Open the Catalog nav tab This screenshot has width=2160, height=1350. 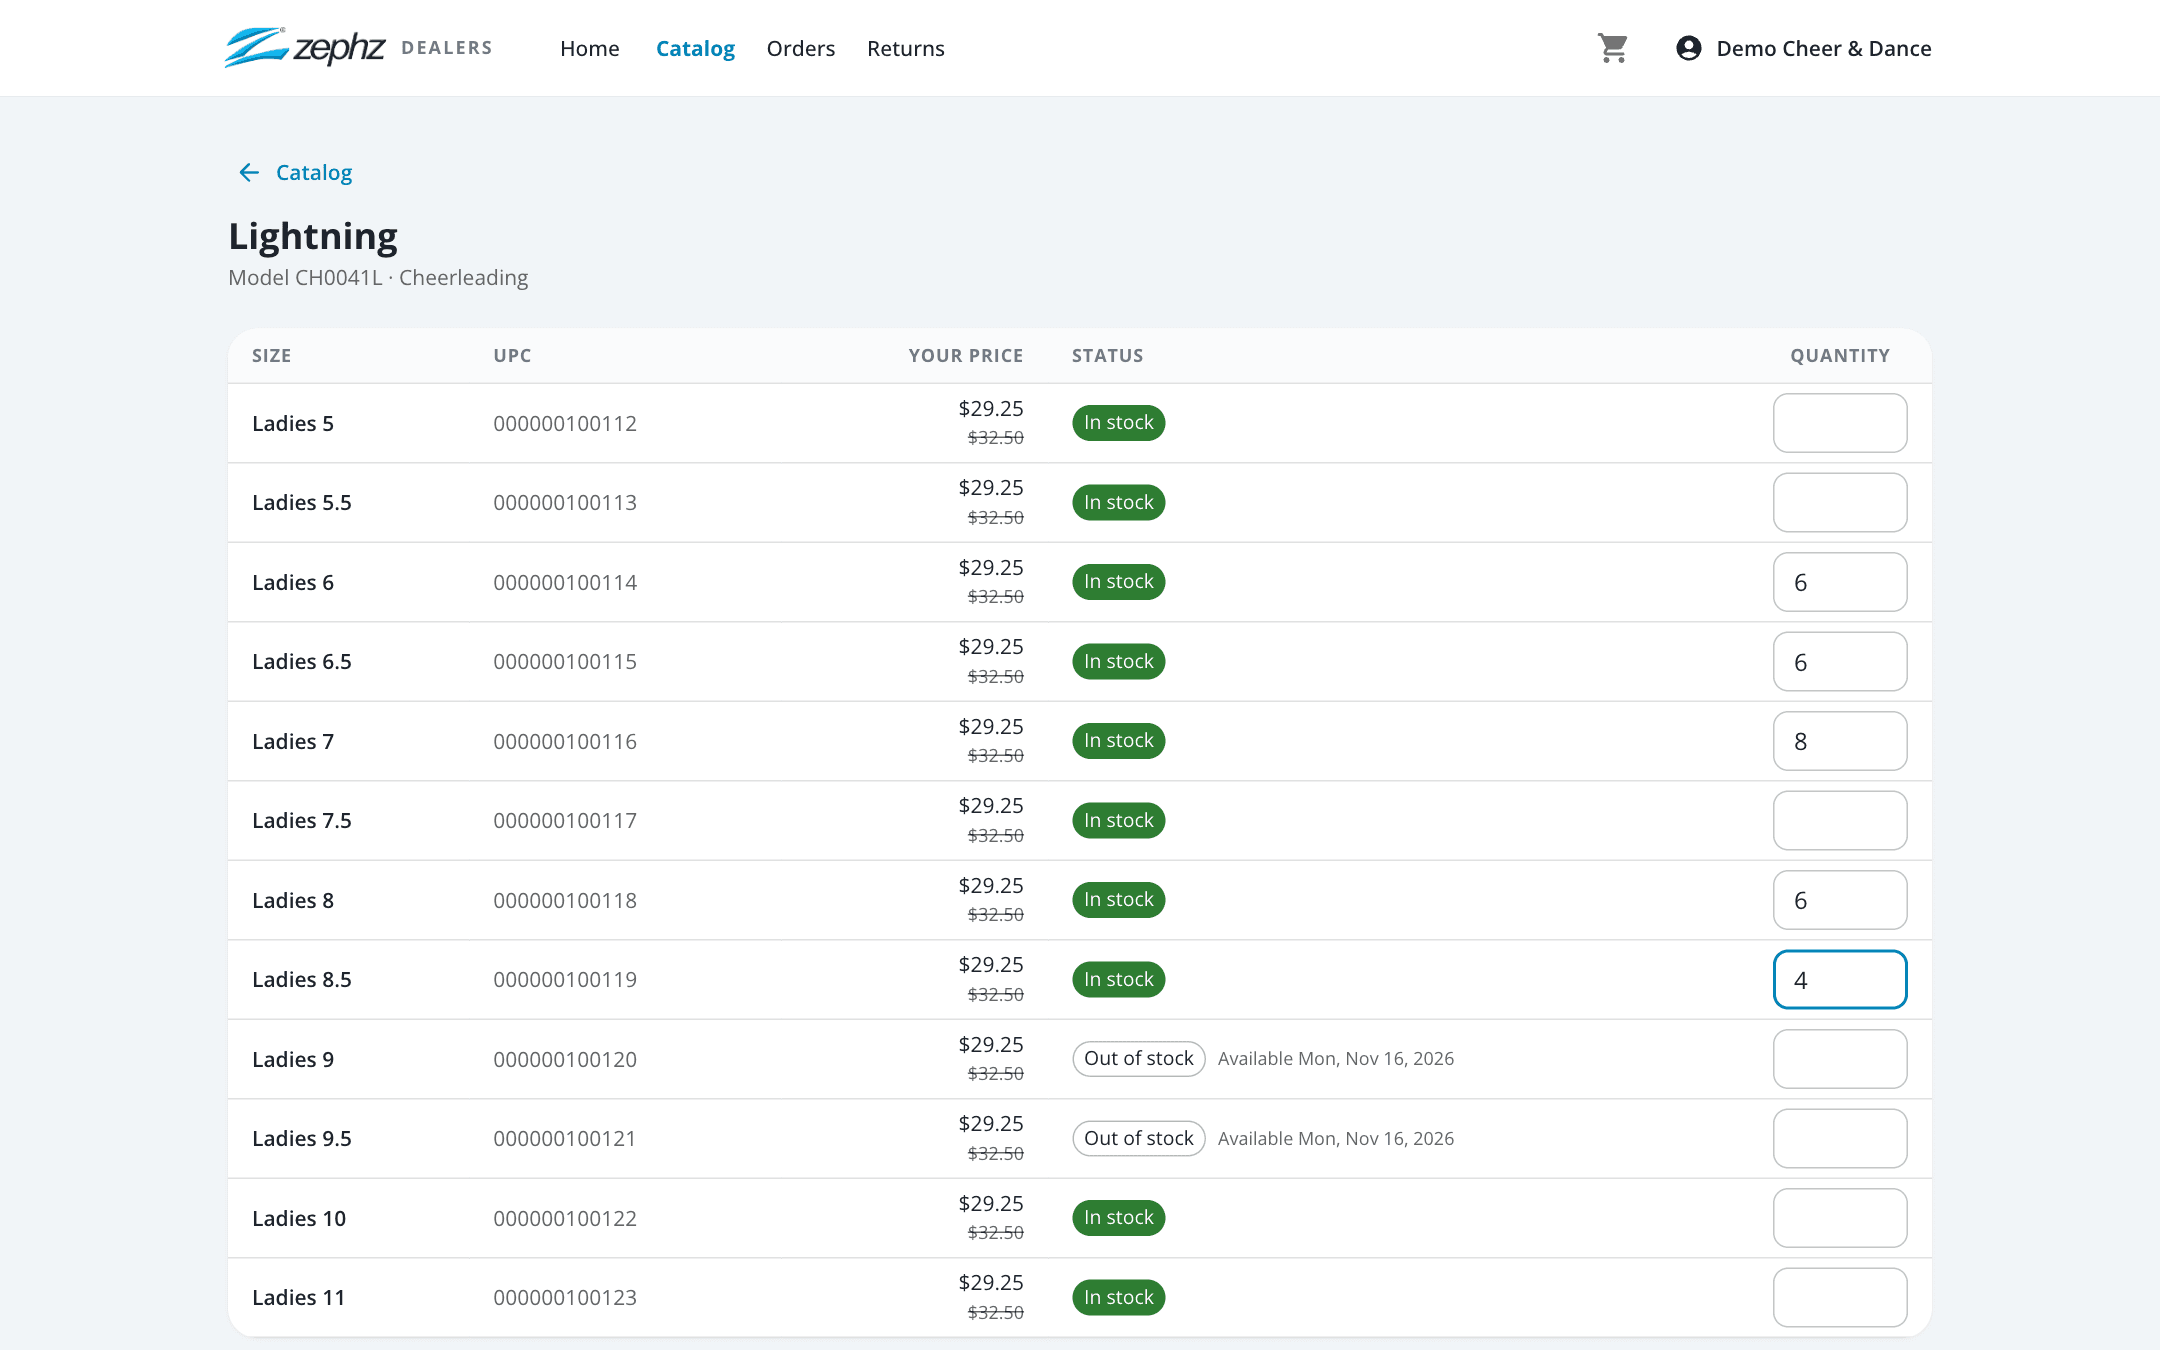[695, 48]
